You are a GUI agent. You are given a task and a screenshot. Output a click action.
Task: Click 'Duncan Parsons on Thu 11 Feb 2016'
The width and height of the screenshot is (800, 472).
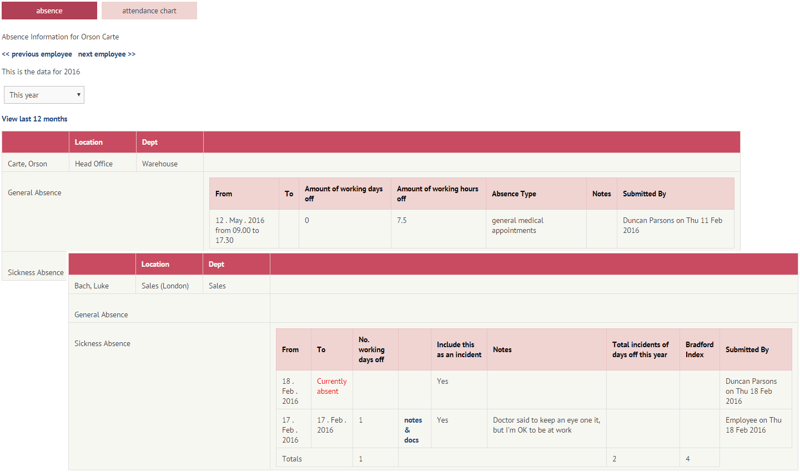click(672, 225)
